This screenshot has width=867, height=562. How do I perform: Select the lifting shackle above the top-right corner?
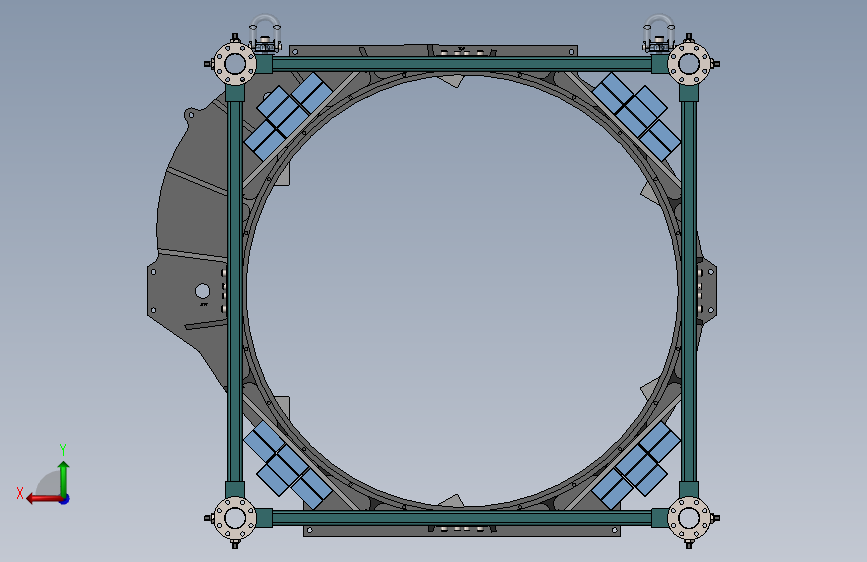659,32
